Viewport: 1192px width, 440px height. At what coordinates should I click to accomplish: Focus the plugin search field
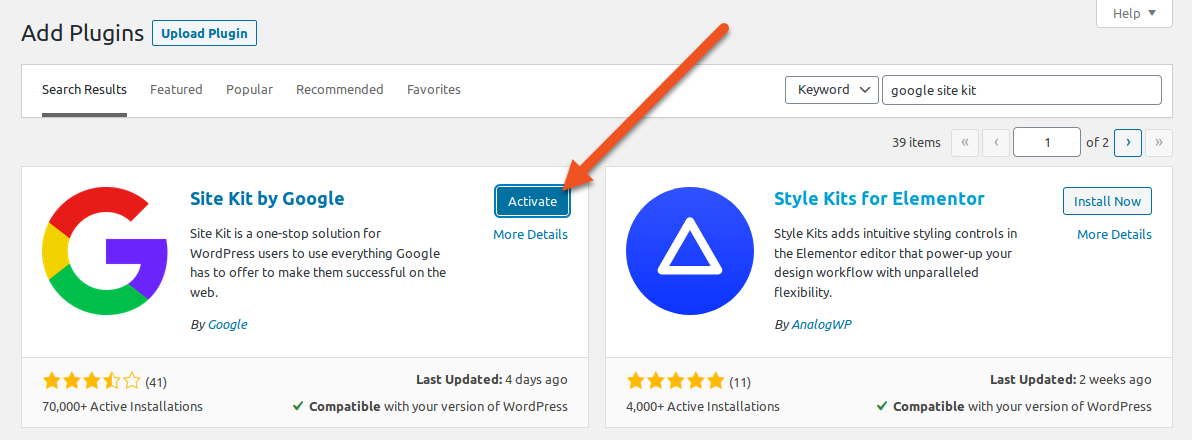click(x=1022, y=90)
